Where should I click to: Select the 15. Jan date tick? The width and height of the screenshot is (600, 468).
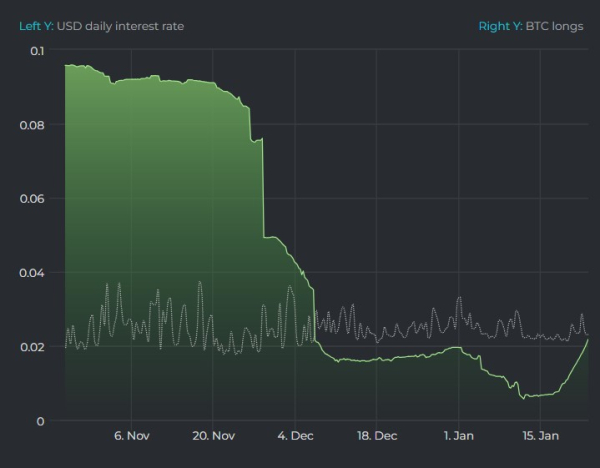pyautogui.click(x=540, y=436)
